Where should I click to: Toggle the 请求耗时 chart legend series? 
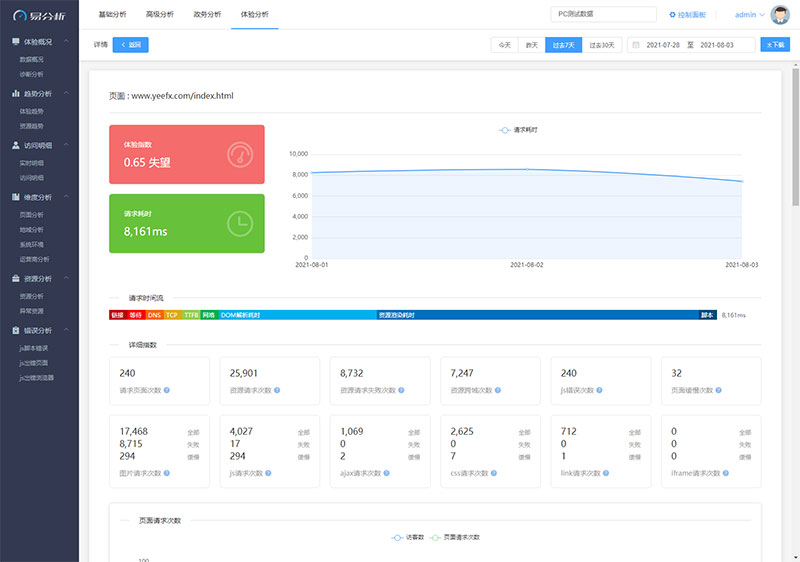coord(519,130)
